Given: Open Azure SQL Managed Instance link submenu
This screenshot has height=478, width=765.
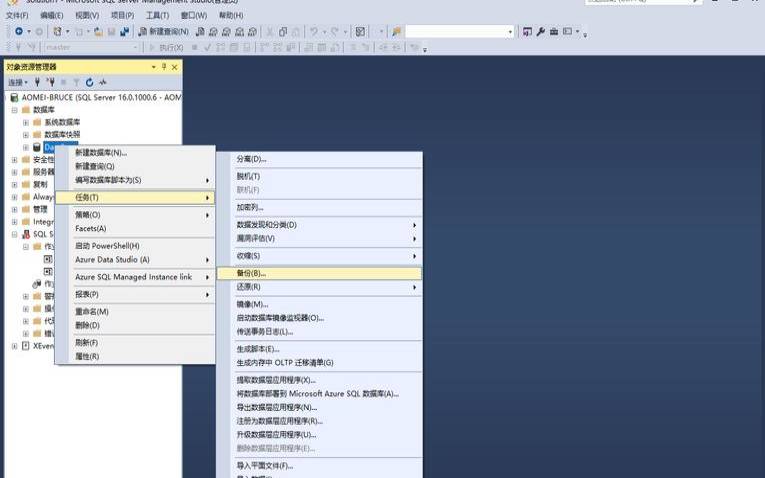Looking at the screenshot, I should pos(136,277).
